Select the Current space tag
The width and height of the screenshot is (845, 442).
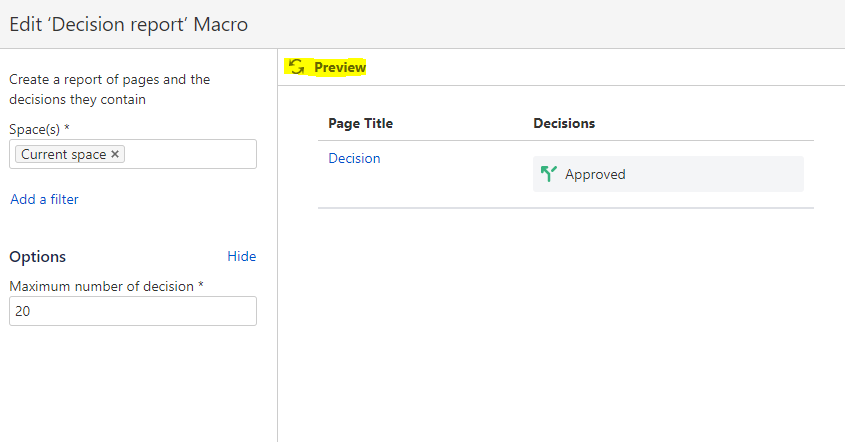(x=64, y=154)
